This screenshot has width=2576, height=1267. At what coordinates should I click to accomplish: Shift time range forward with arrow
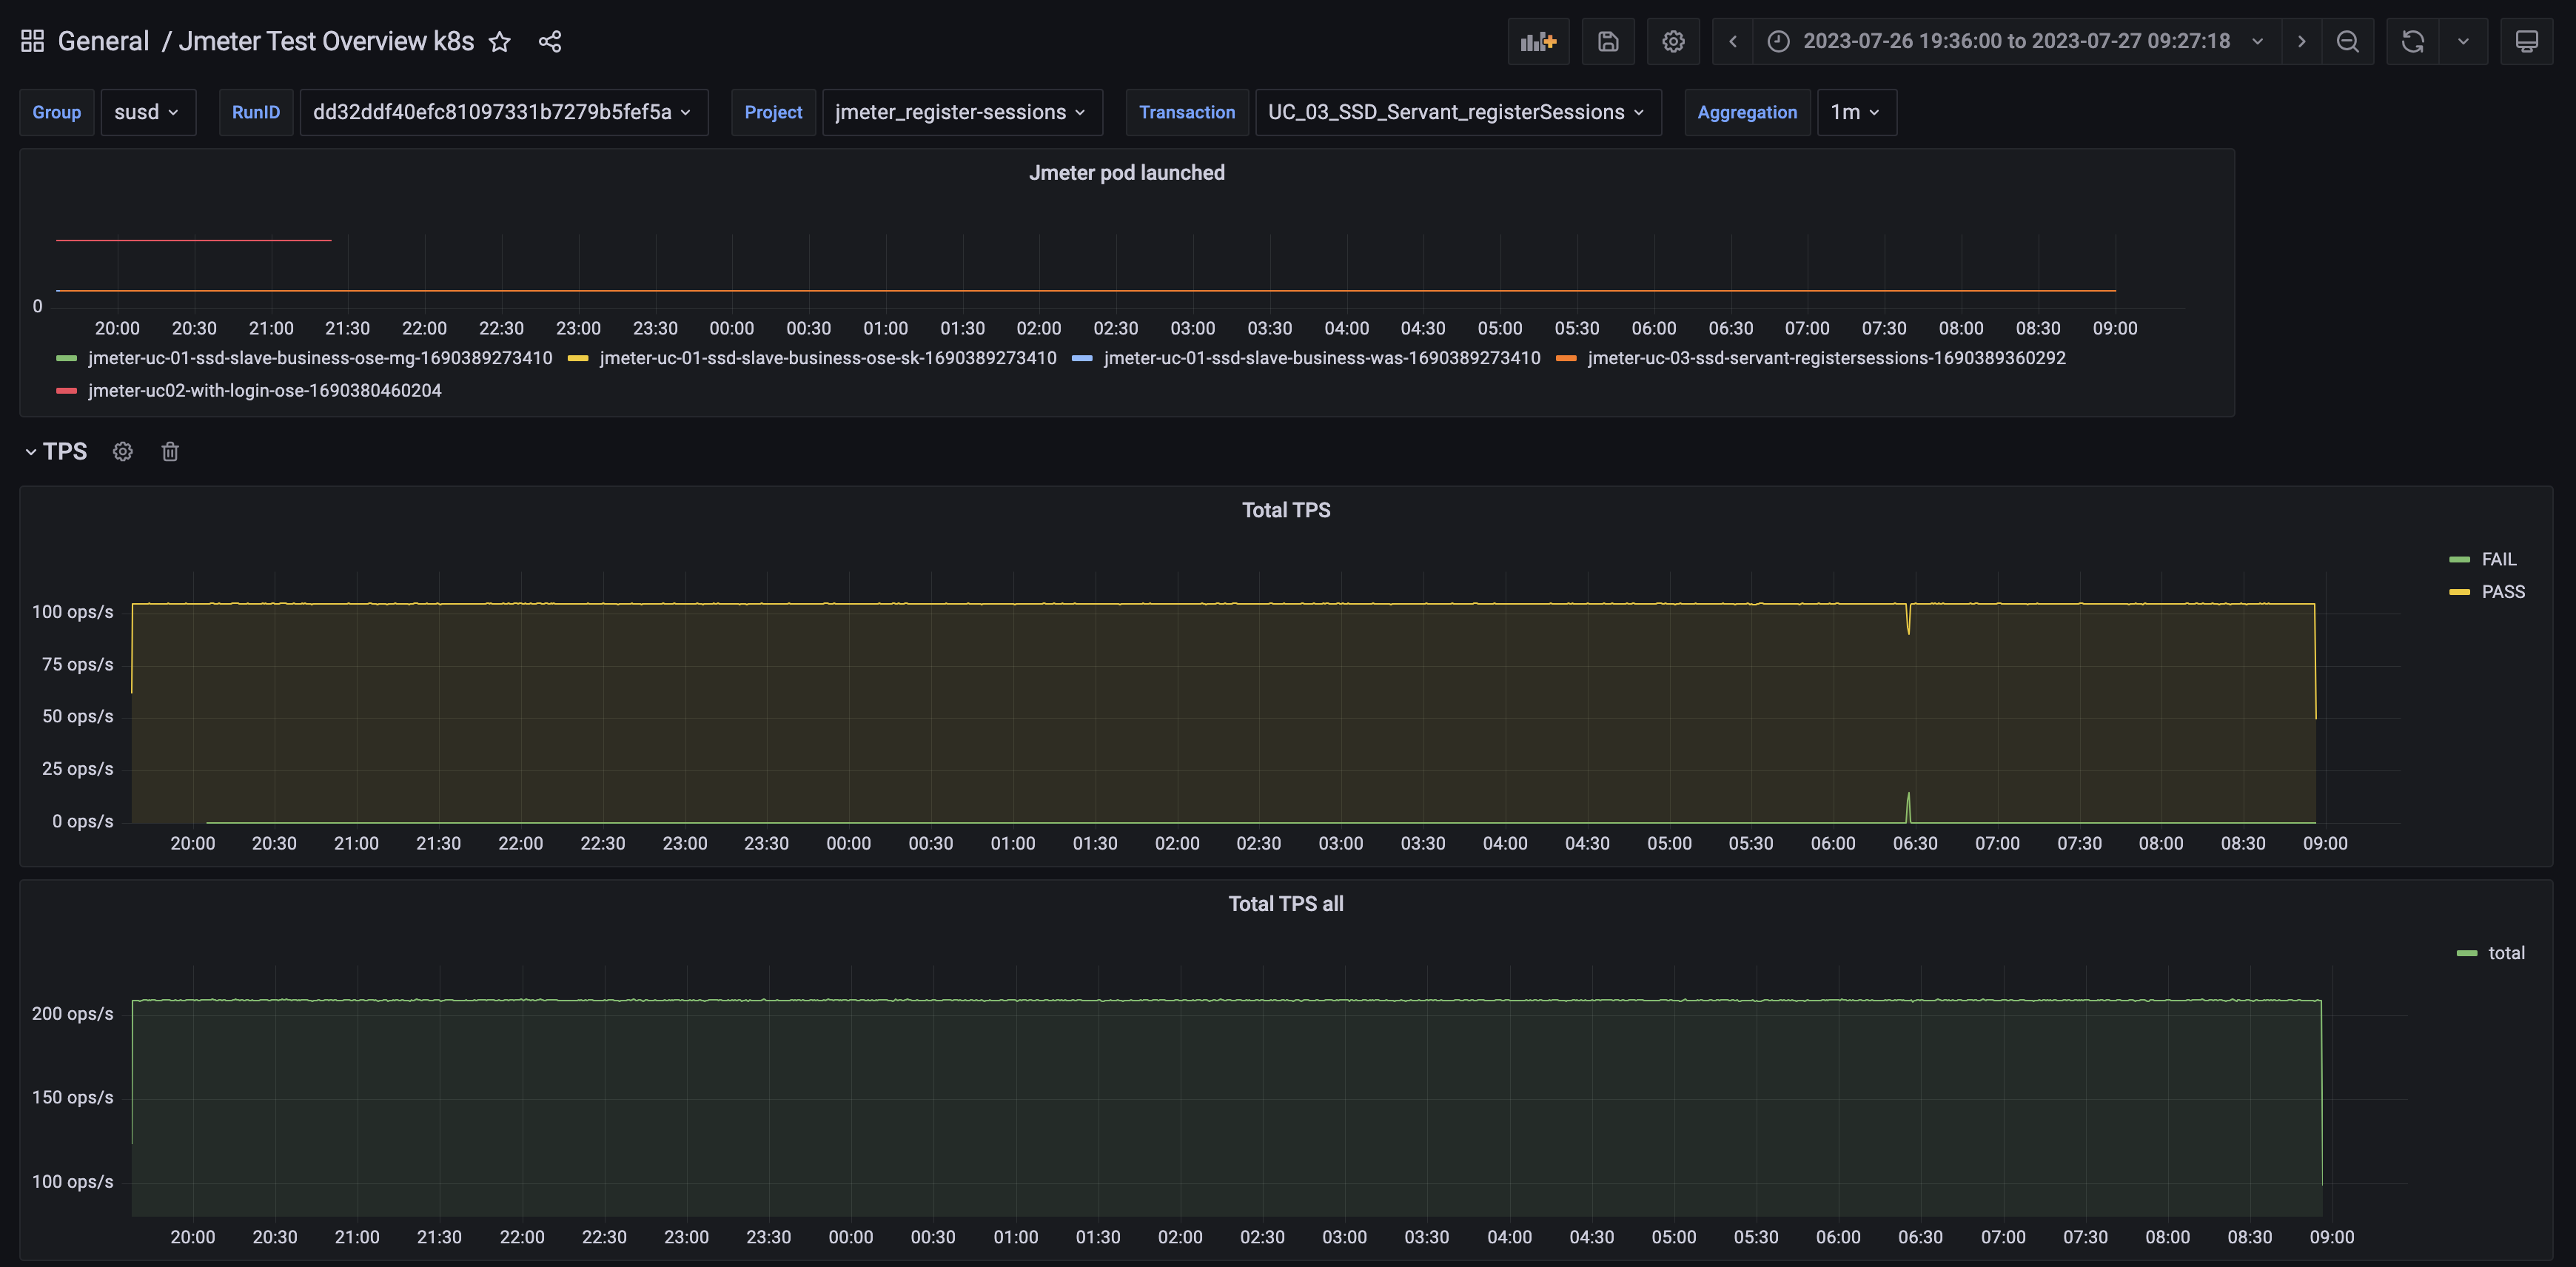(x=2301, y=41)
